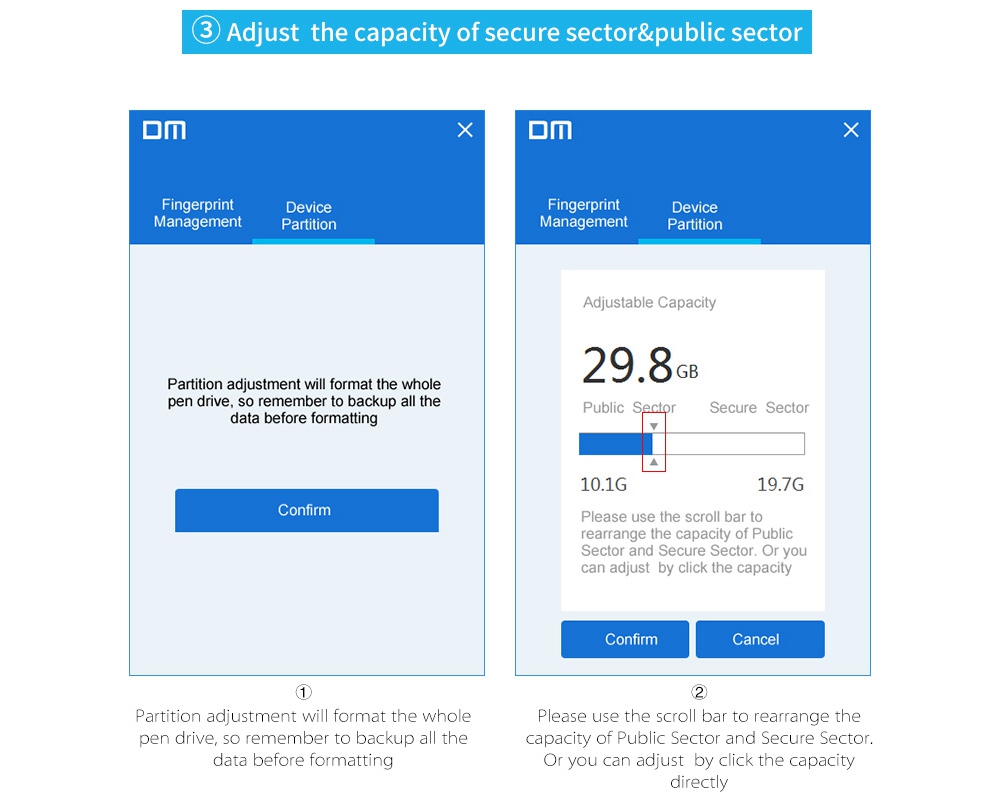Click the up arrow below slider handle
Screen dimensions: 1000x799
[x=654, y=462]
